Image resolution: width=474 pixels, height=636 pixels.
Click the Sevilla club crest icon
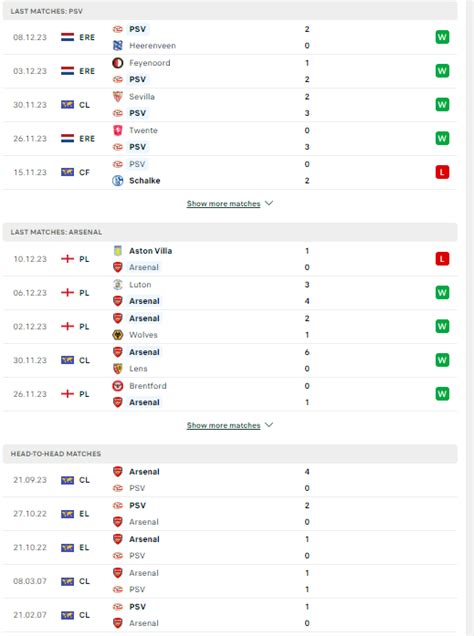(118, 97)
